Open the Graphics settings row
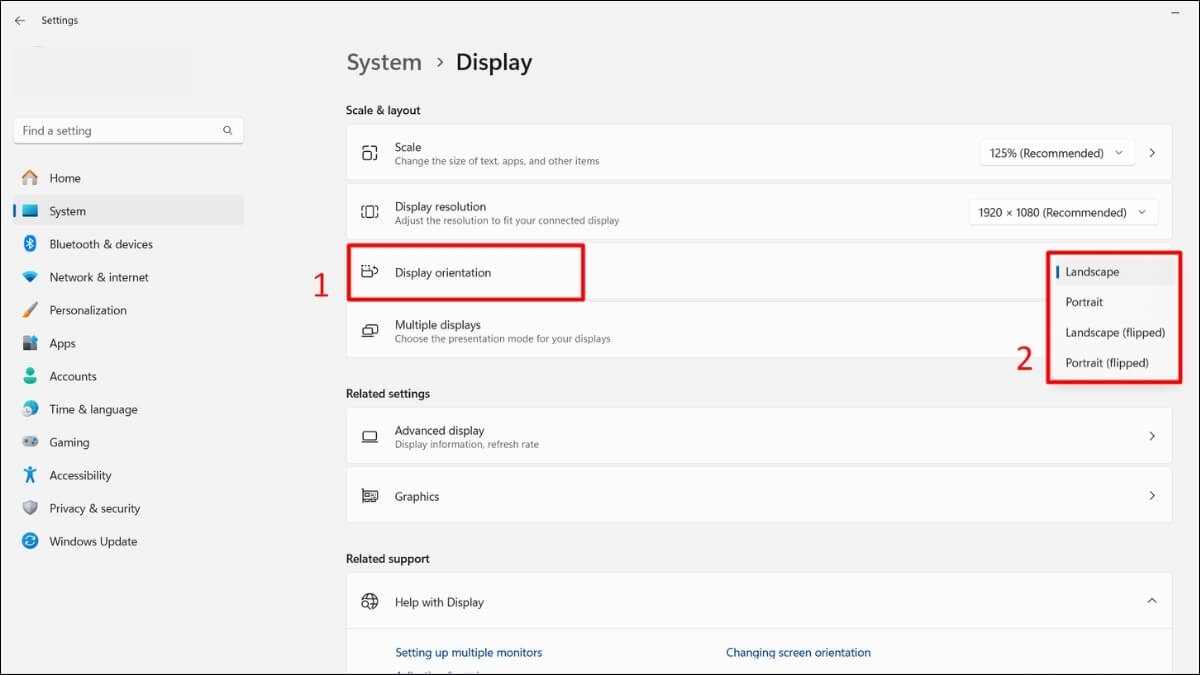1200x675 pixels. point(759,496)
